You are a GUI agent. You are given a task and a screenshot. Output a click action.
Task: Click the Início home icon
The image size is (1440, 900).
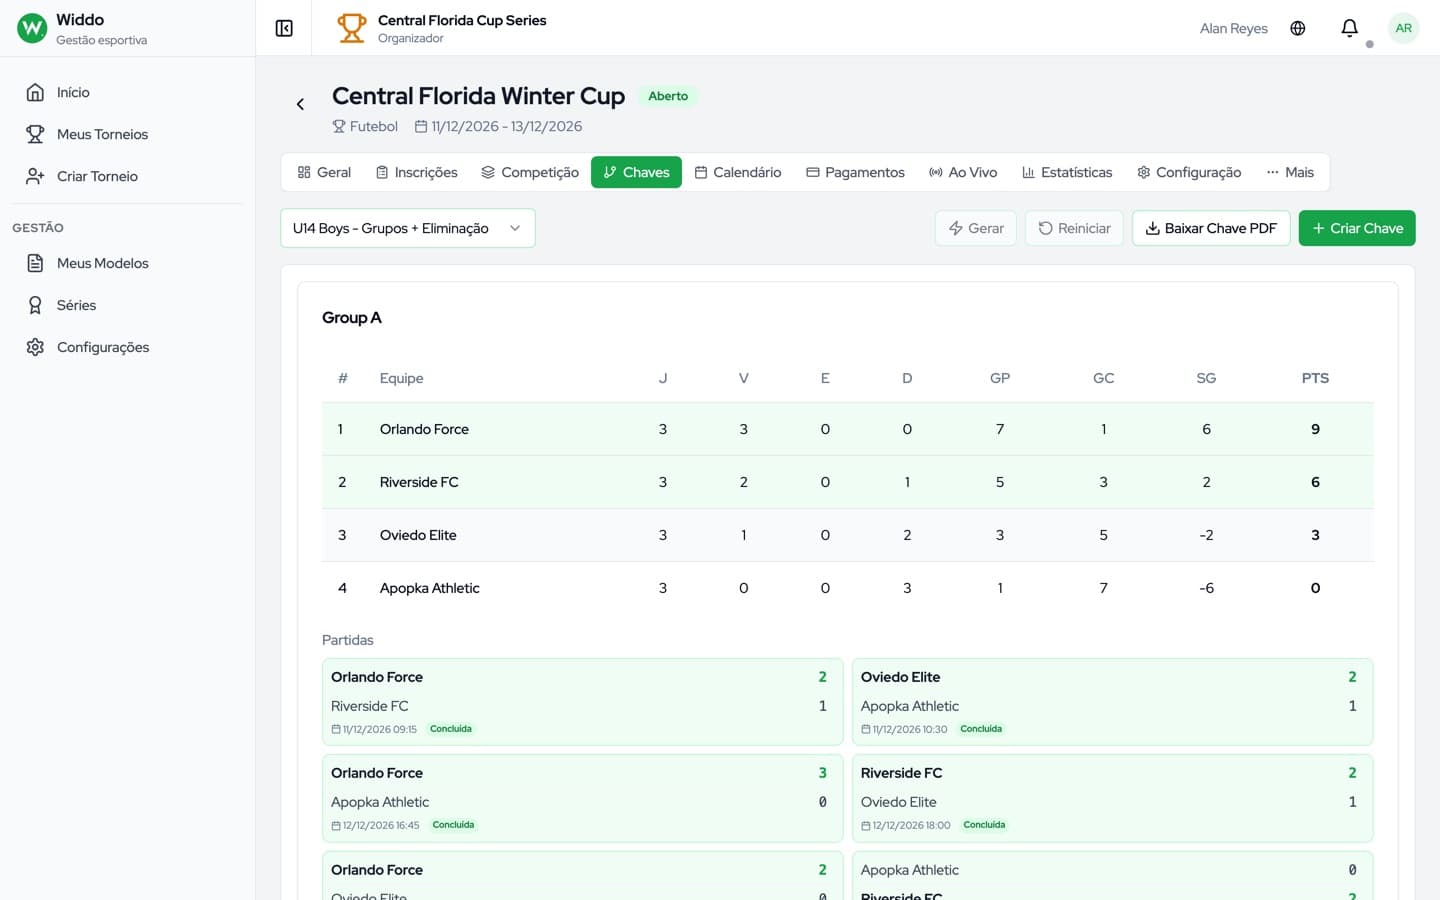pos(35,92)
